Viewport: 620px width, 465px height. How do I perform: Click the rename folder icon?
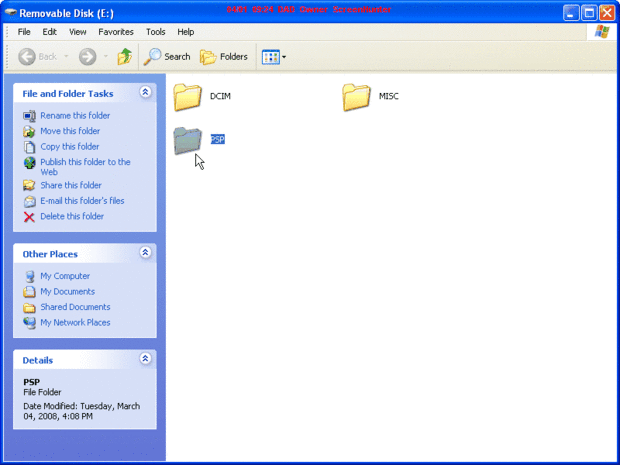point(29,116)
